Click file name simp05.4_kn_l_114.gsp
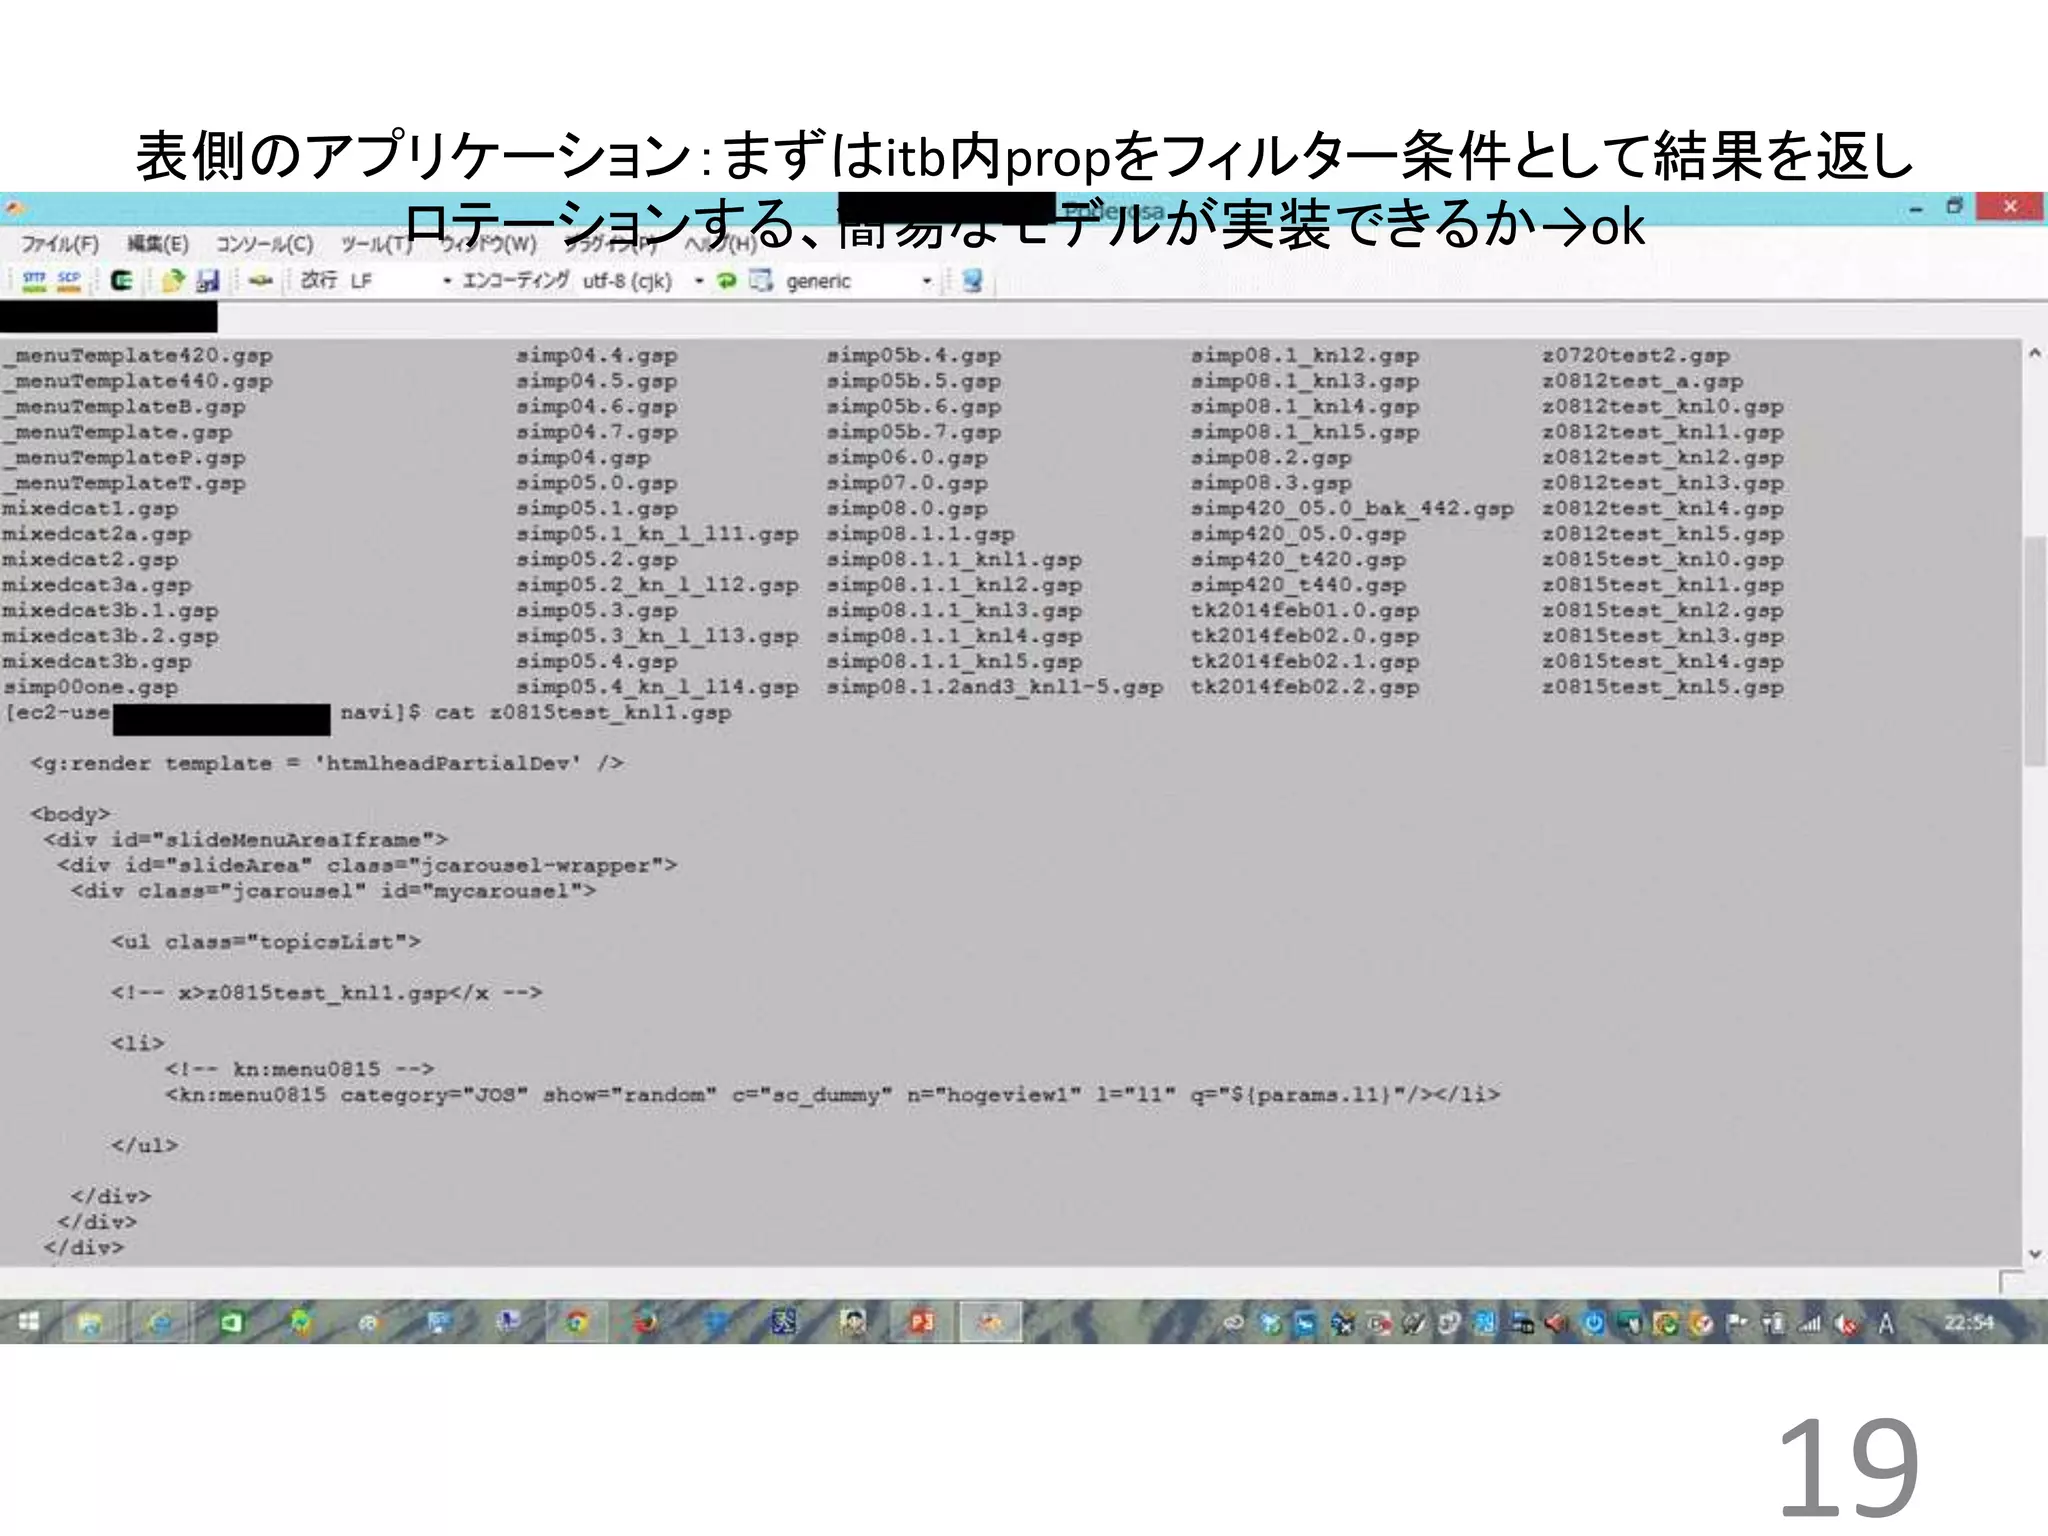Screen dimensions: 2048x1536 (x=658, y=687)
